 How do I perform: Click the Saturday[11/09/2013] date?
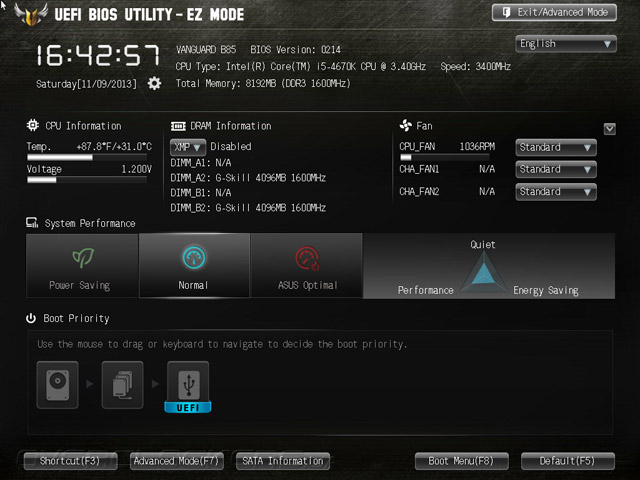(x=86, y=84)
